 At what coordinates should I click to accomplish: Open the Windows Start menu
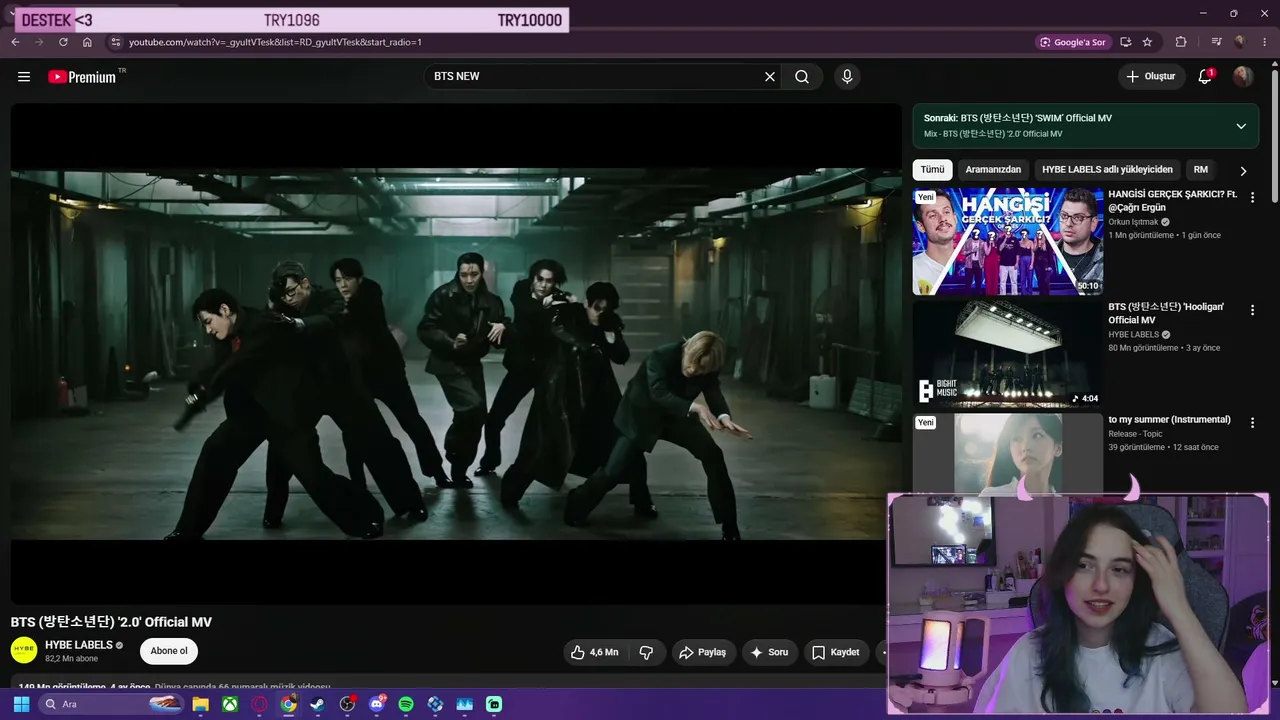21,704
